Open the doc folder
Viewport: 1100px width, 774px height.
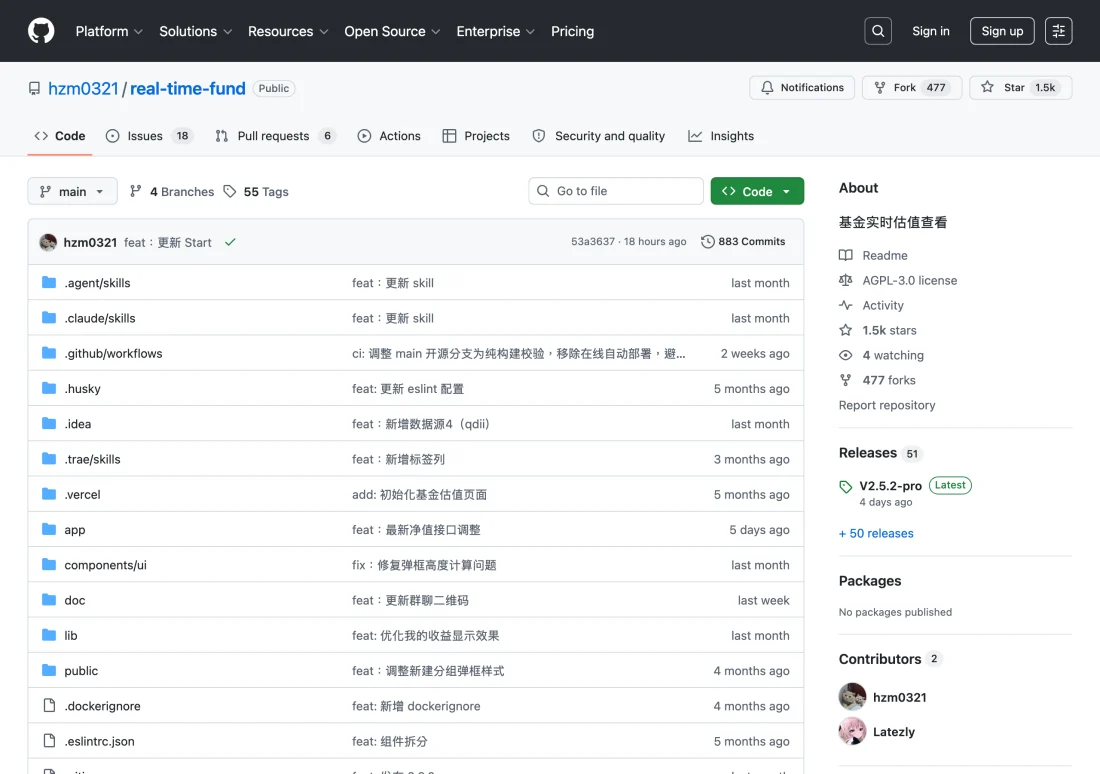(74, 600)
